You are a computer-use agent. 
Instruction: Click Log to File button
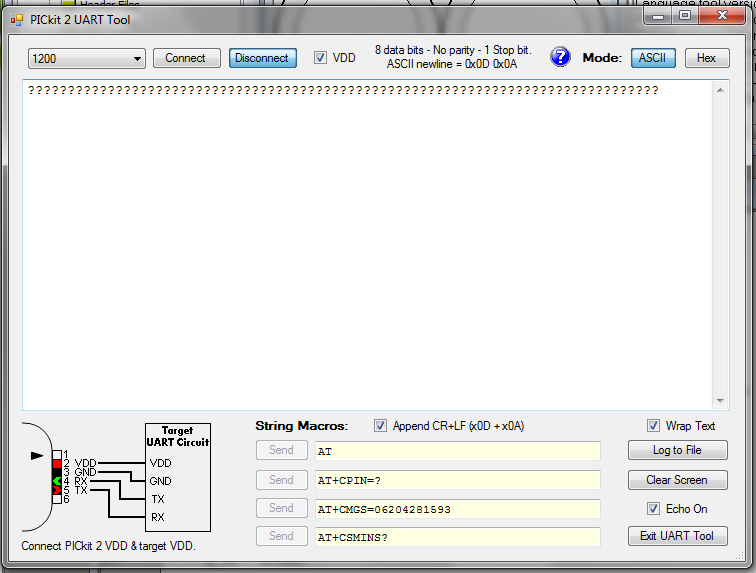677,450
